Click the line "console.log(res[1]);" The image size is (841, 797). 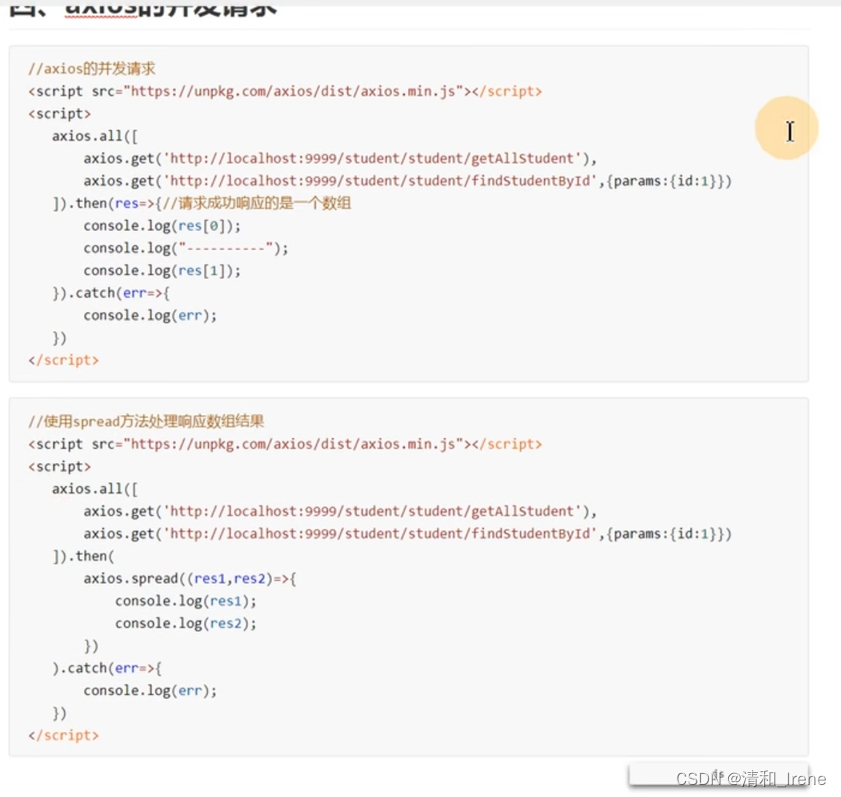[x=162, y=271]
